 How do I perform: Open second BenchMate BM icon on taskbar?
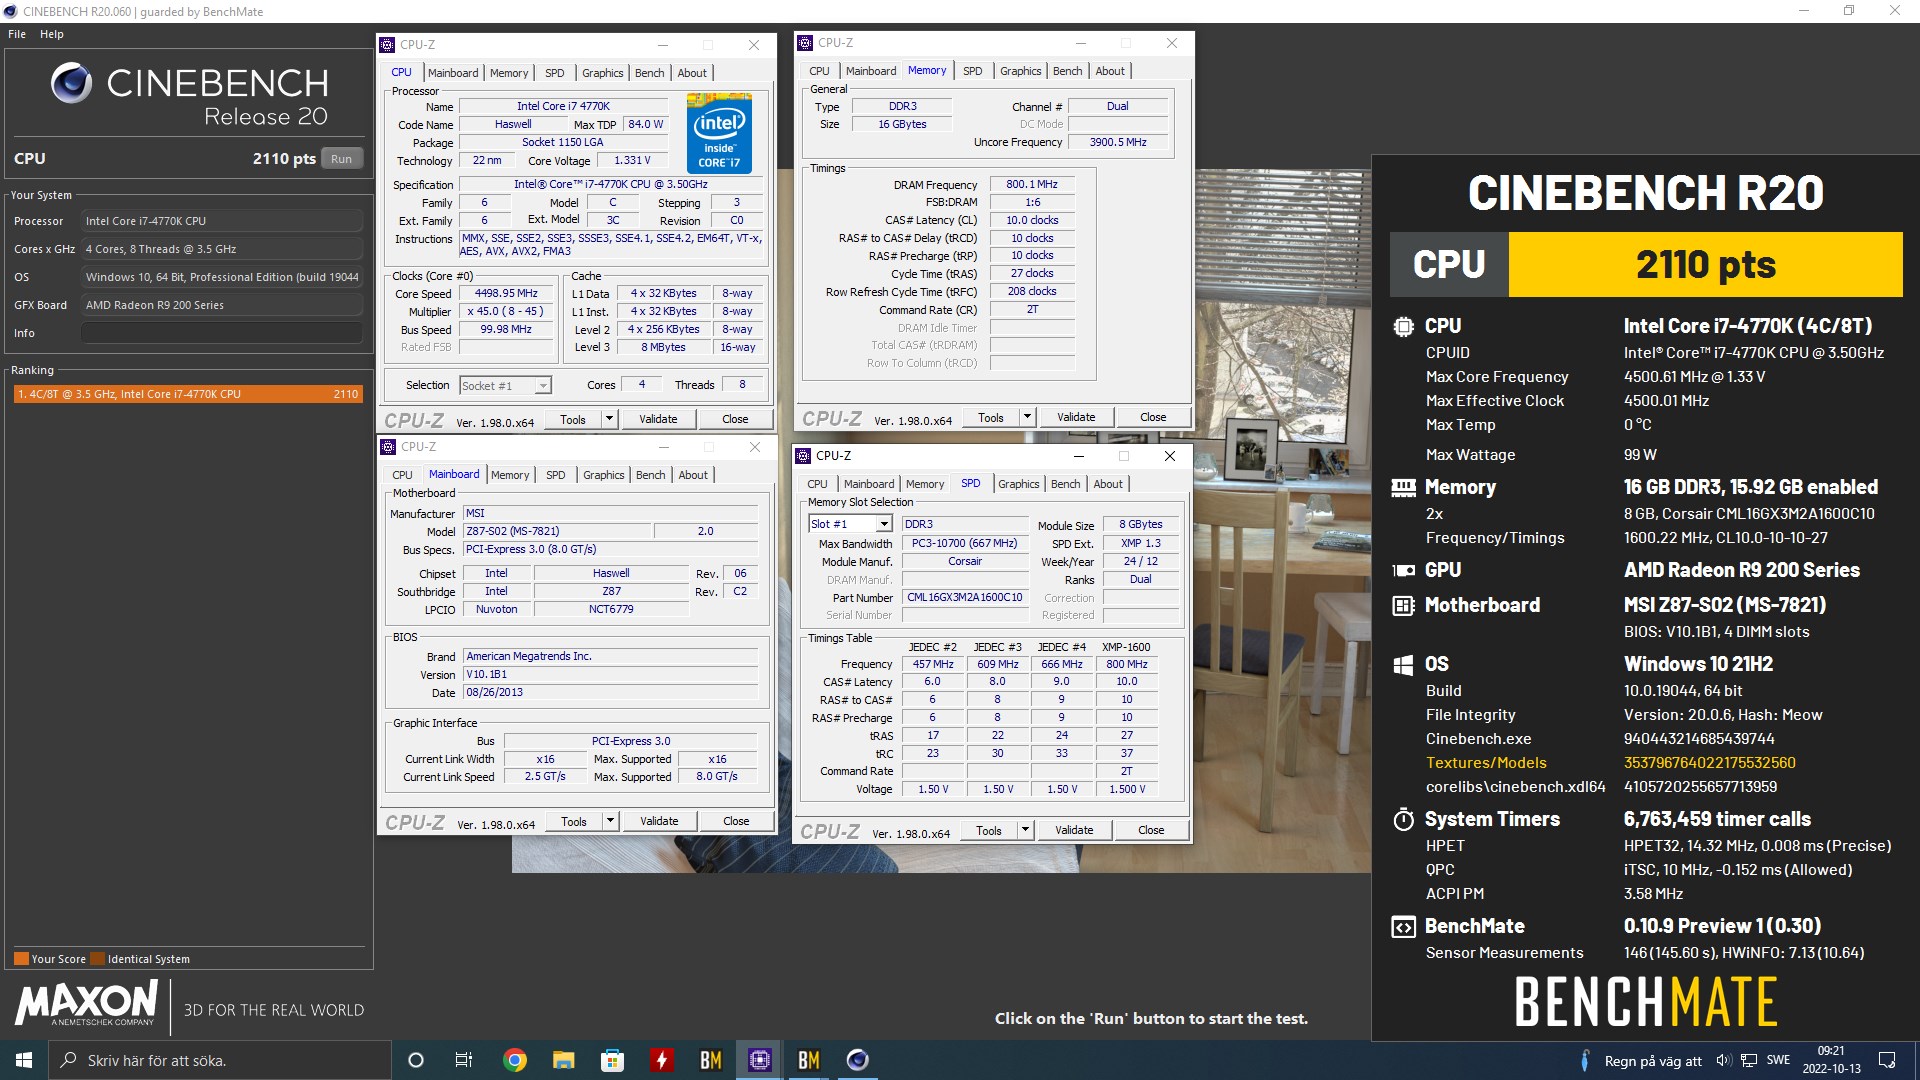coord(808,1060)
